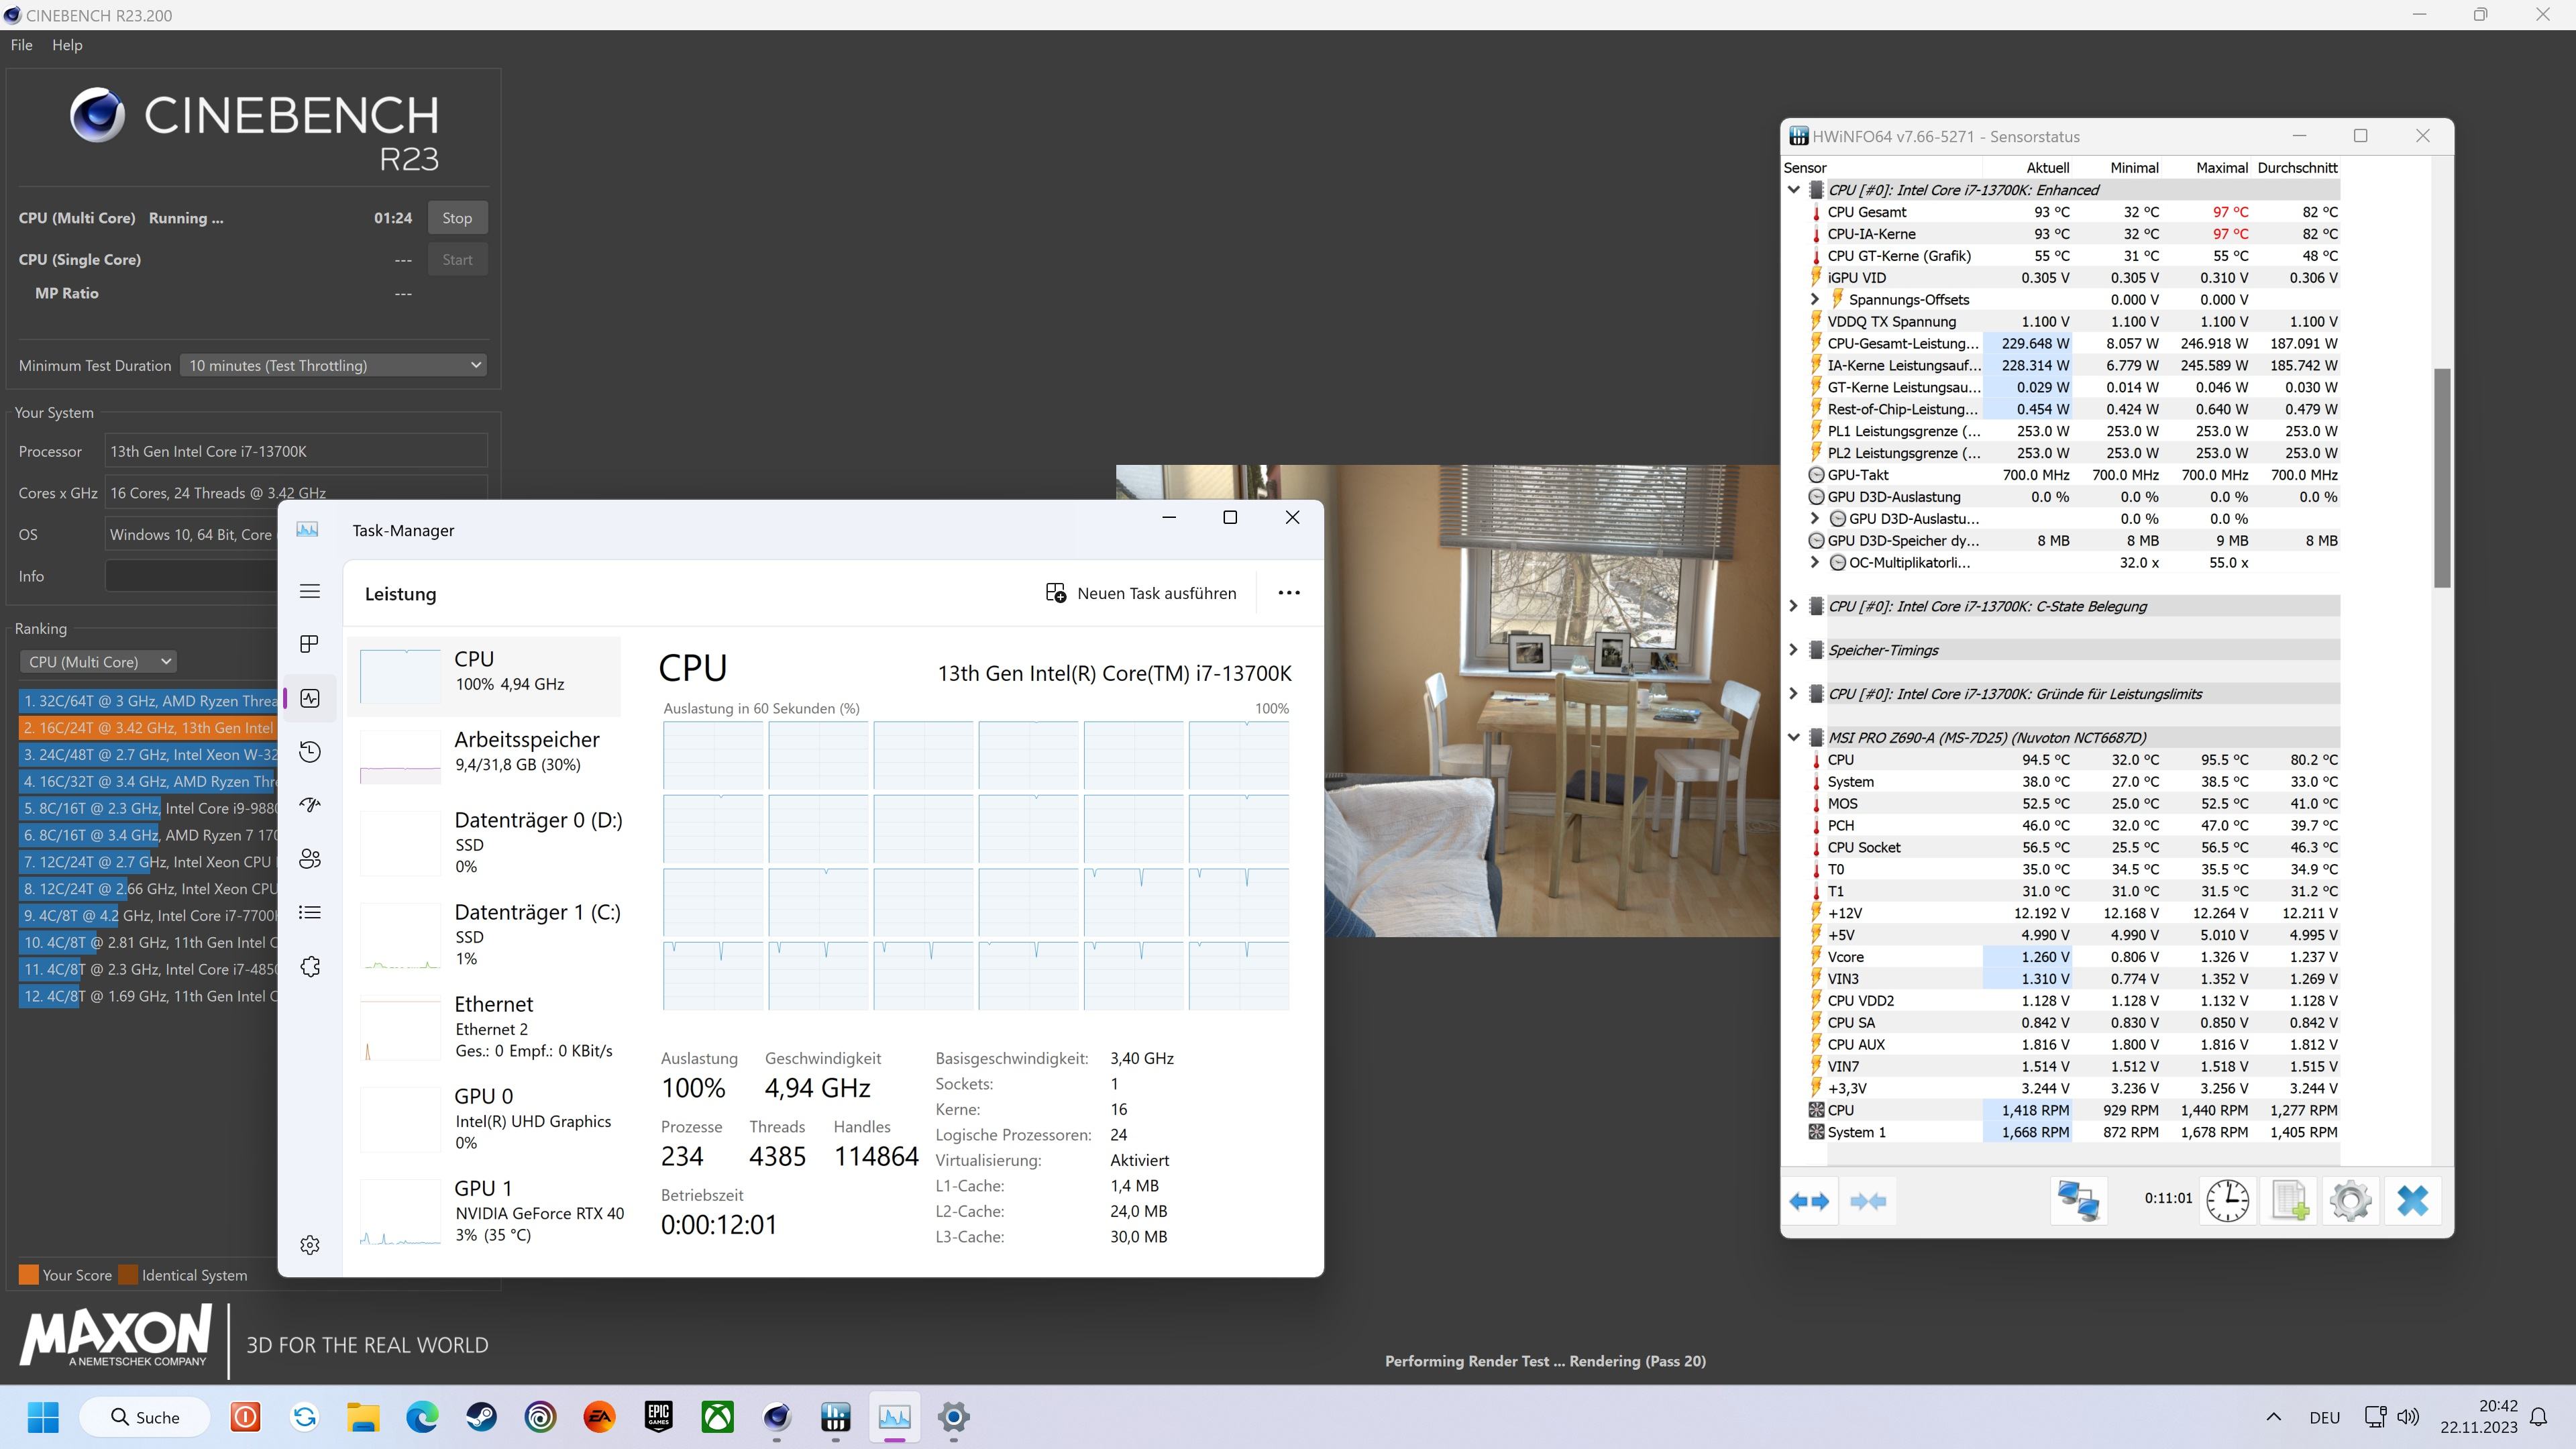The width and height of the screenshot is (2576, 1449).
Task: Select the Ethernet performance item
Action: [484, 1026]
